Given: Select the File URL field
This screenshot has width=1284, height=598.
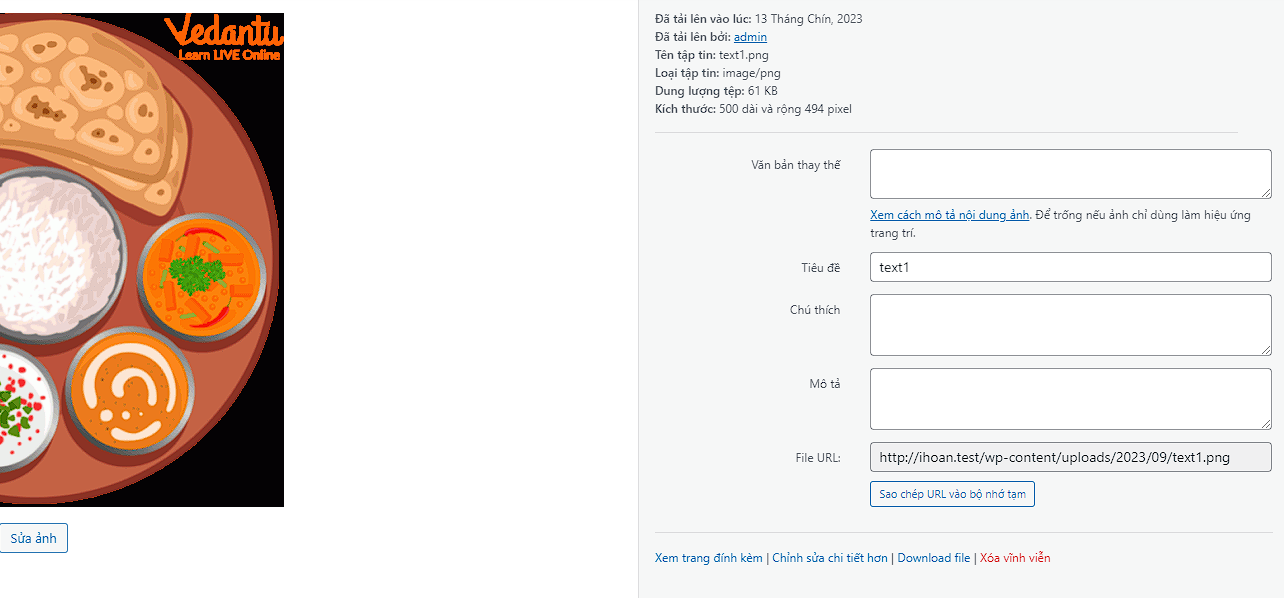Looking at the screenshot, I should coord(1070,458).
